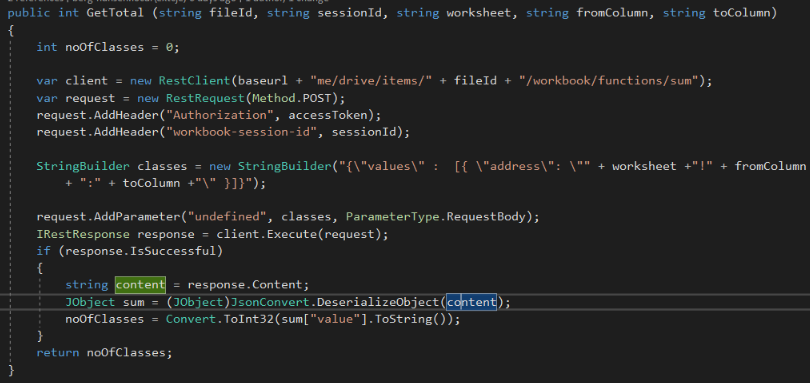Click the "me/drive/items/" string literal
Screen dimensions: 810x383
point(371,81)
